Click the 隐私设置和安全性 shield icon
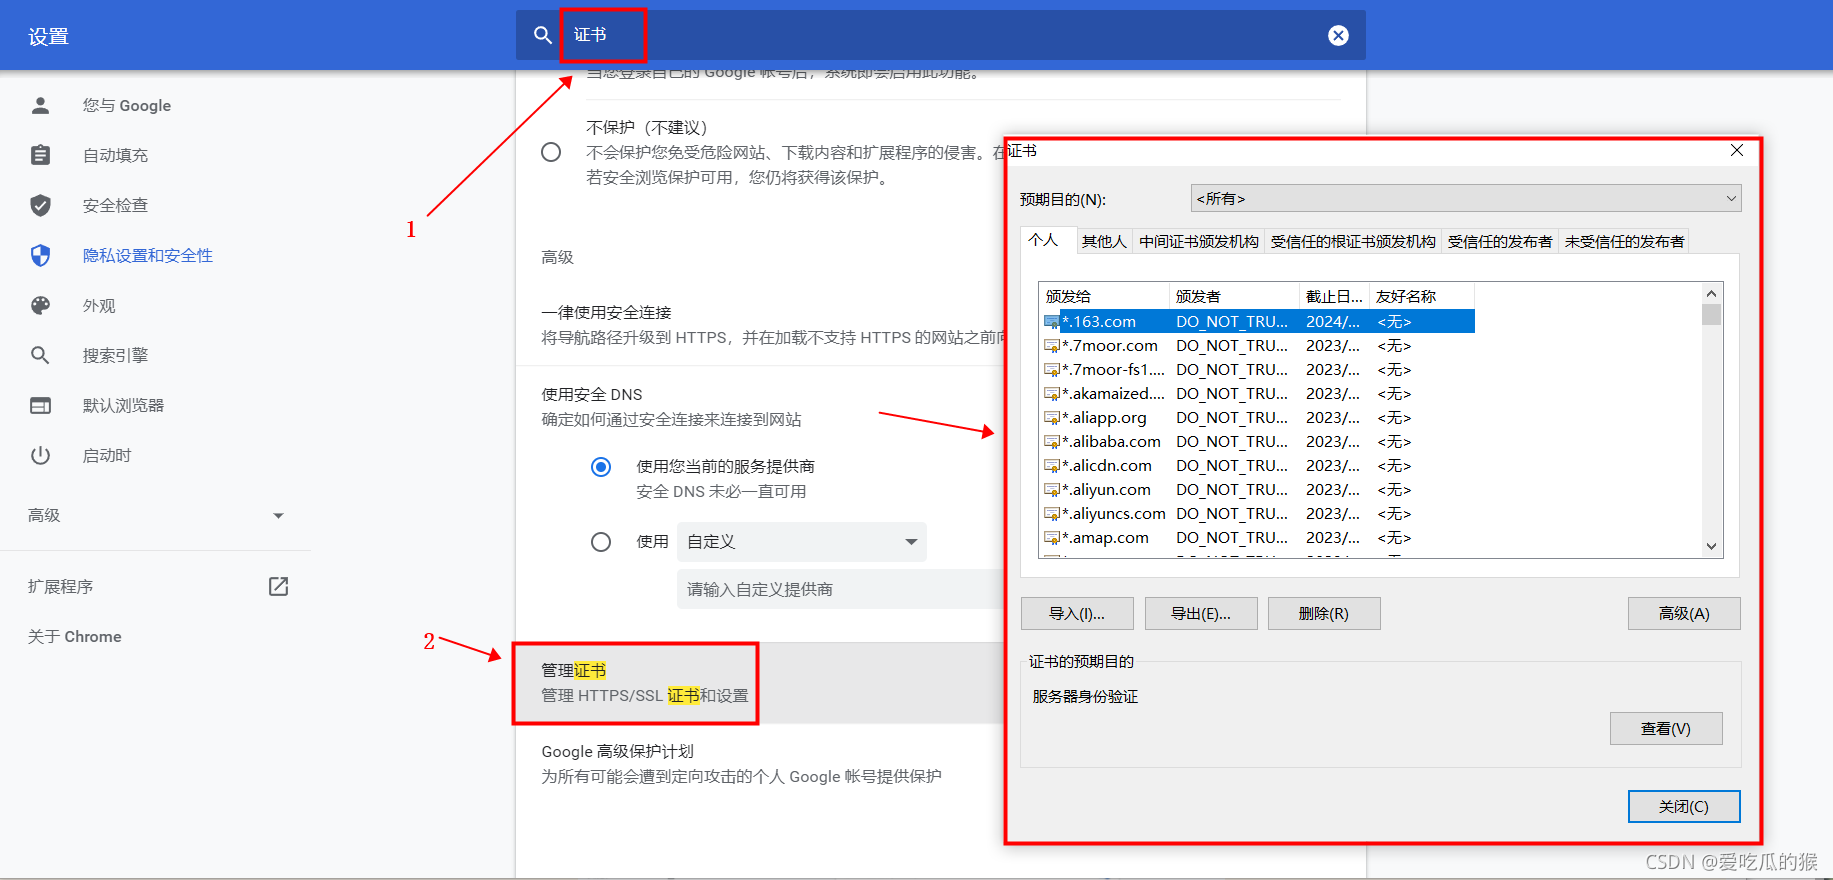1833x880 pixels. [x=41, y=255]
